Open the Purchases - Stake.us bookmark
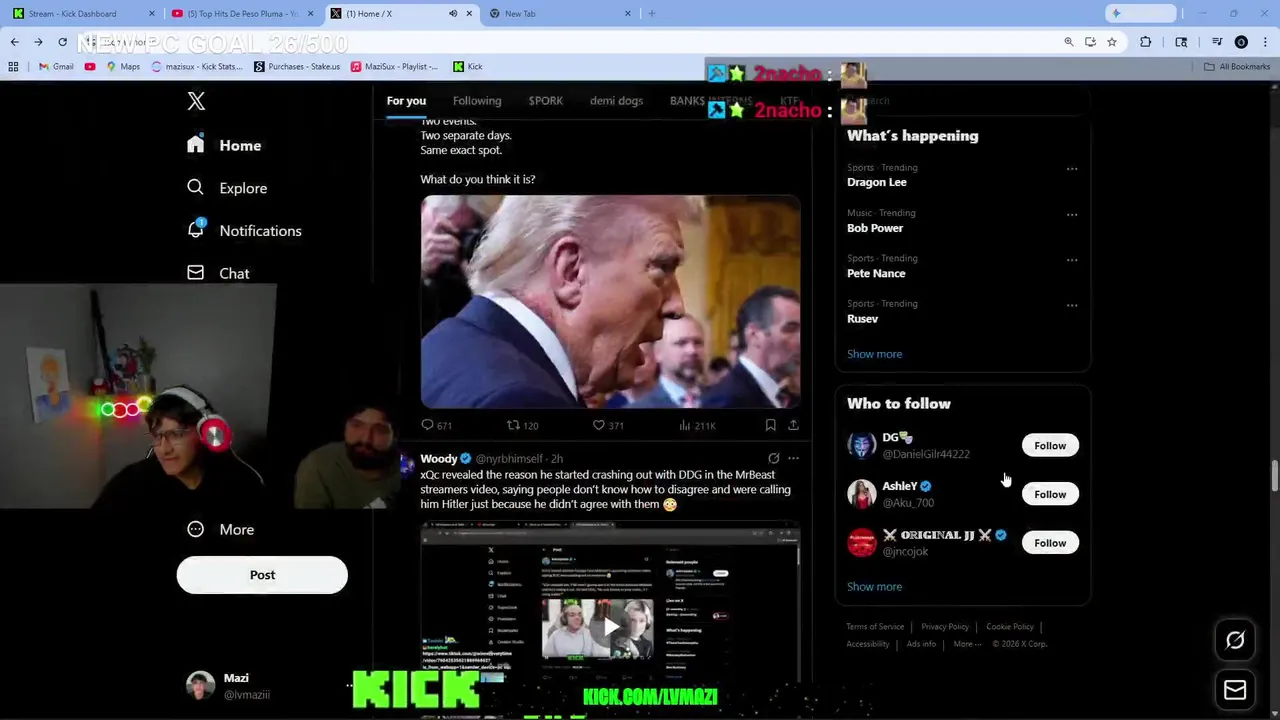1280x720 pixels. (297, 67)
